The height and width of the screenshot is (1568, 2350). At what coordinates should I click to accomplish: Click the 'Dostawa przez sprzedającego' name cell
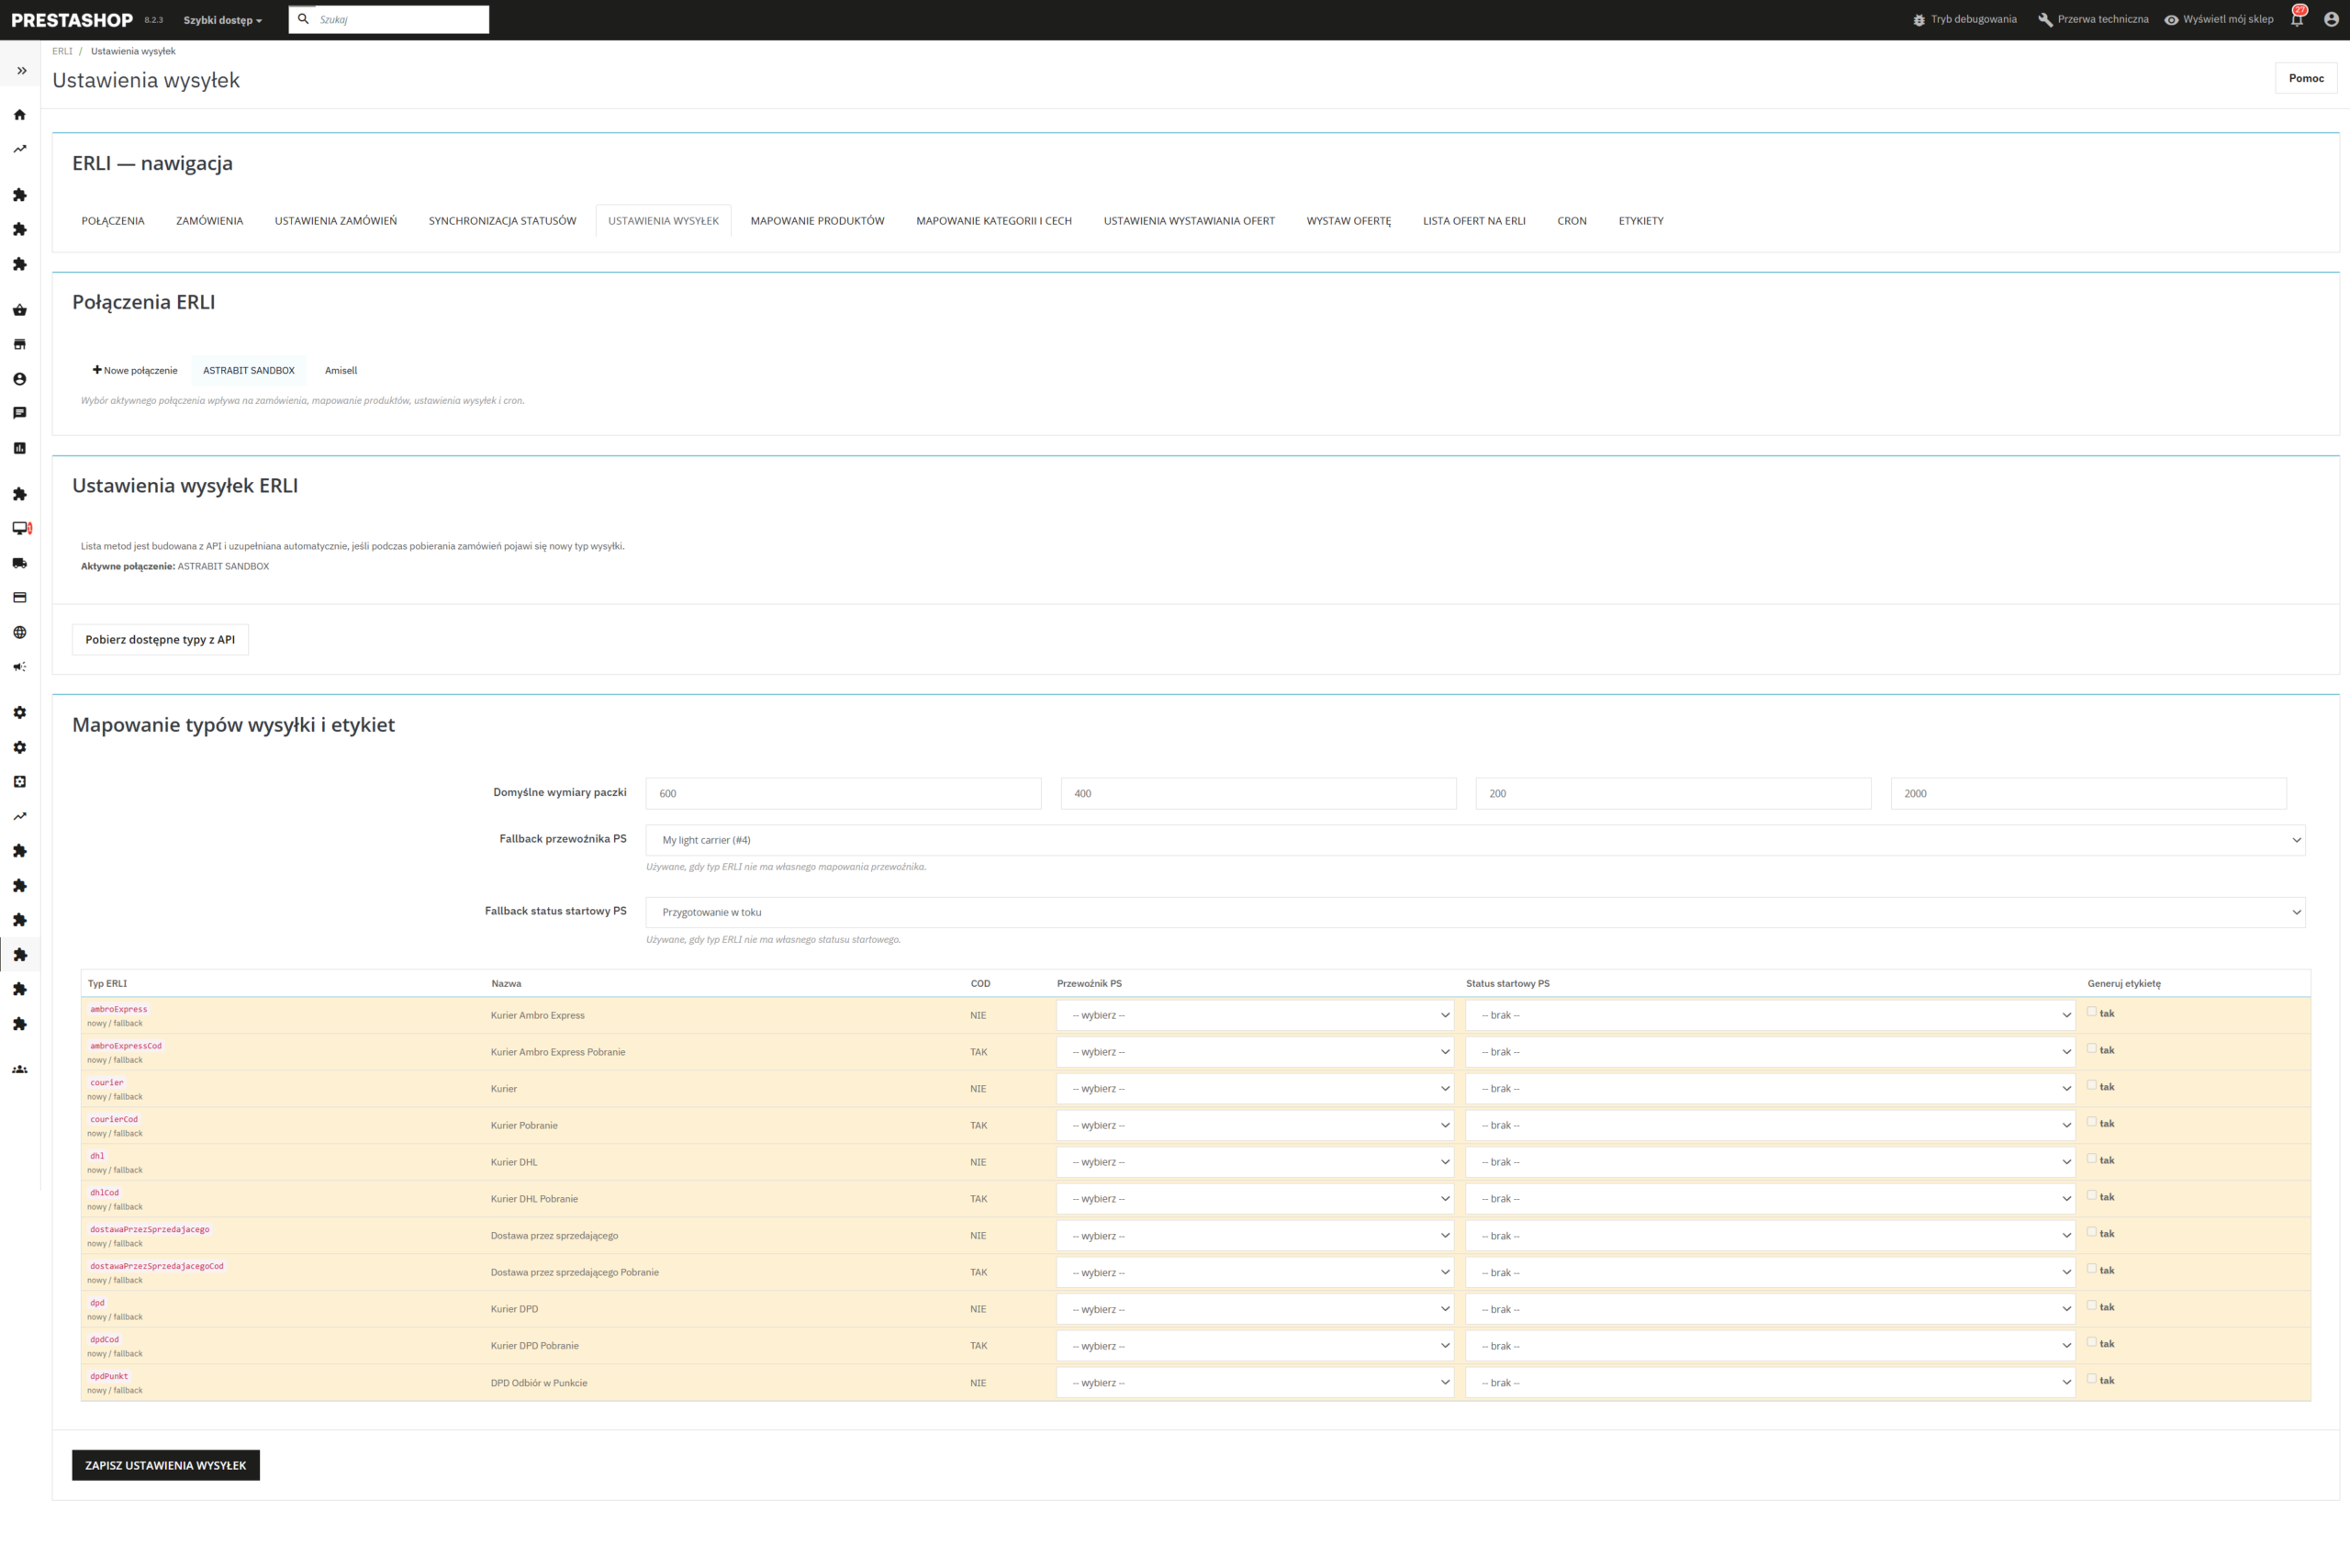click(x=554, y=1236)
